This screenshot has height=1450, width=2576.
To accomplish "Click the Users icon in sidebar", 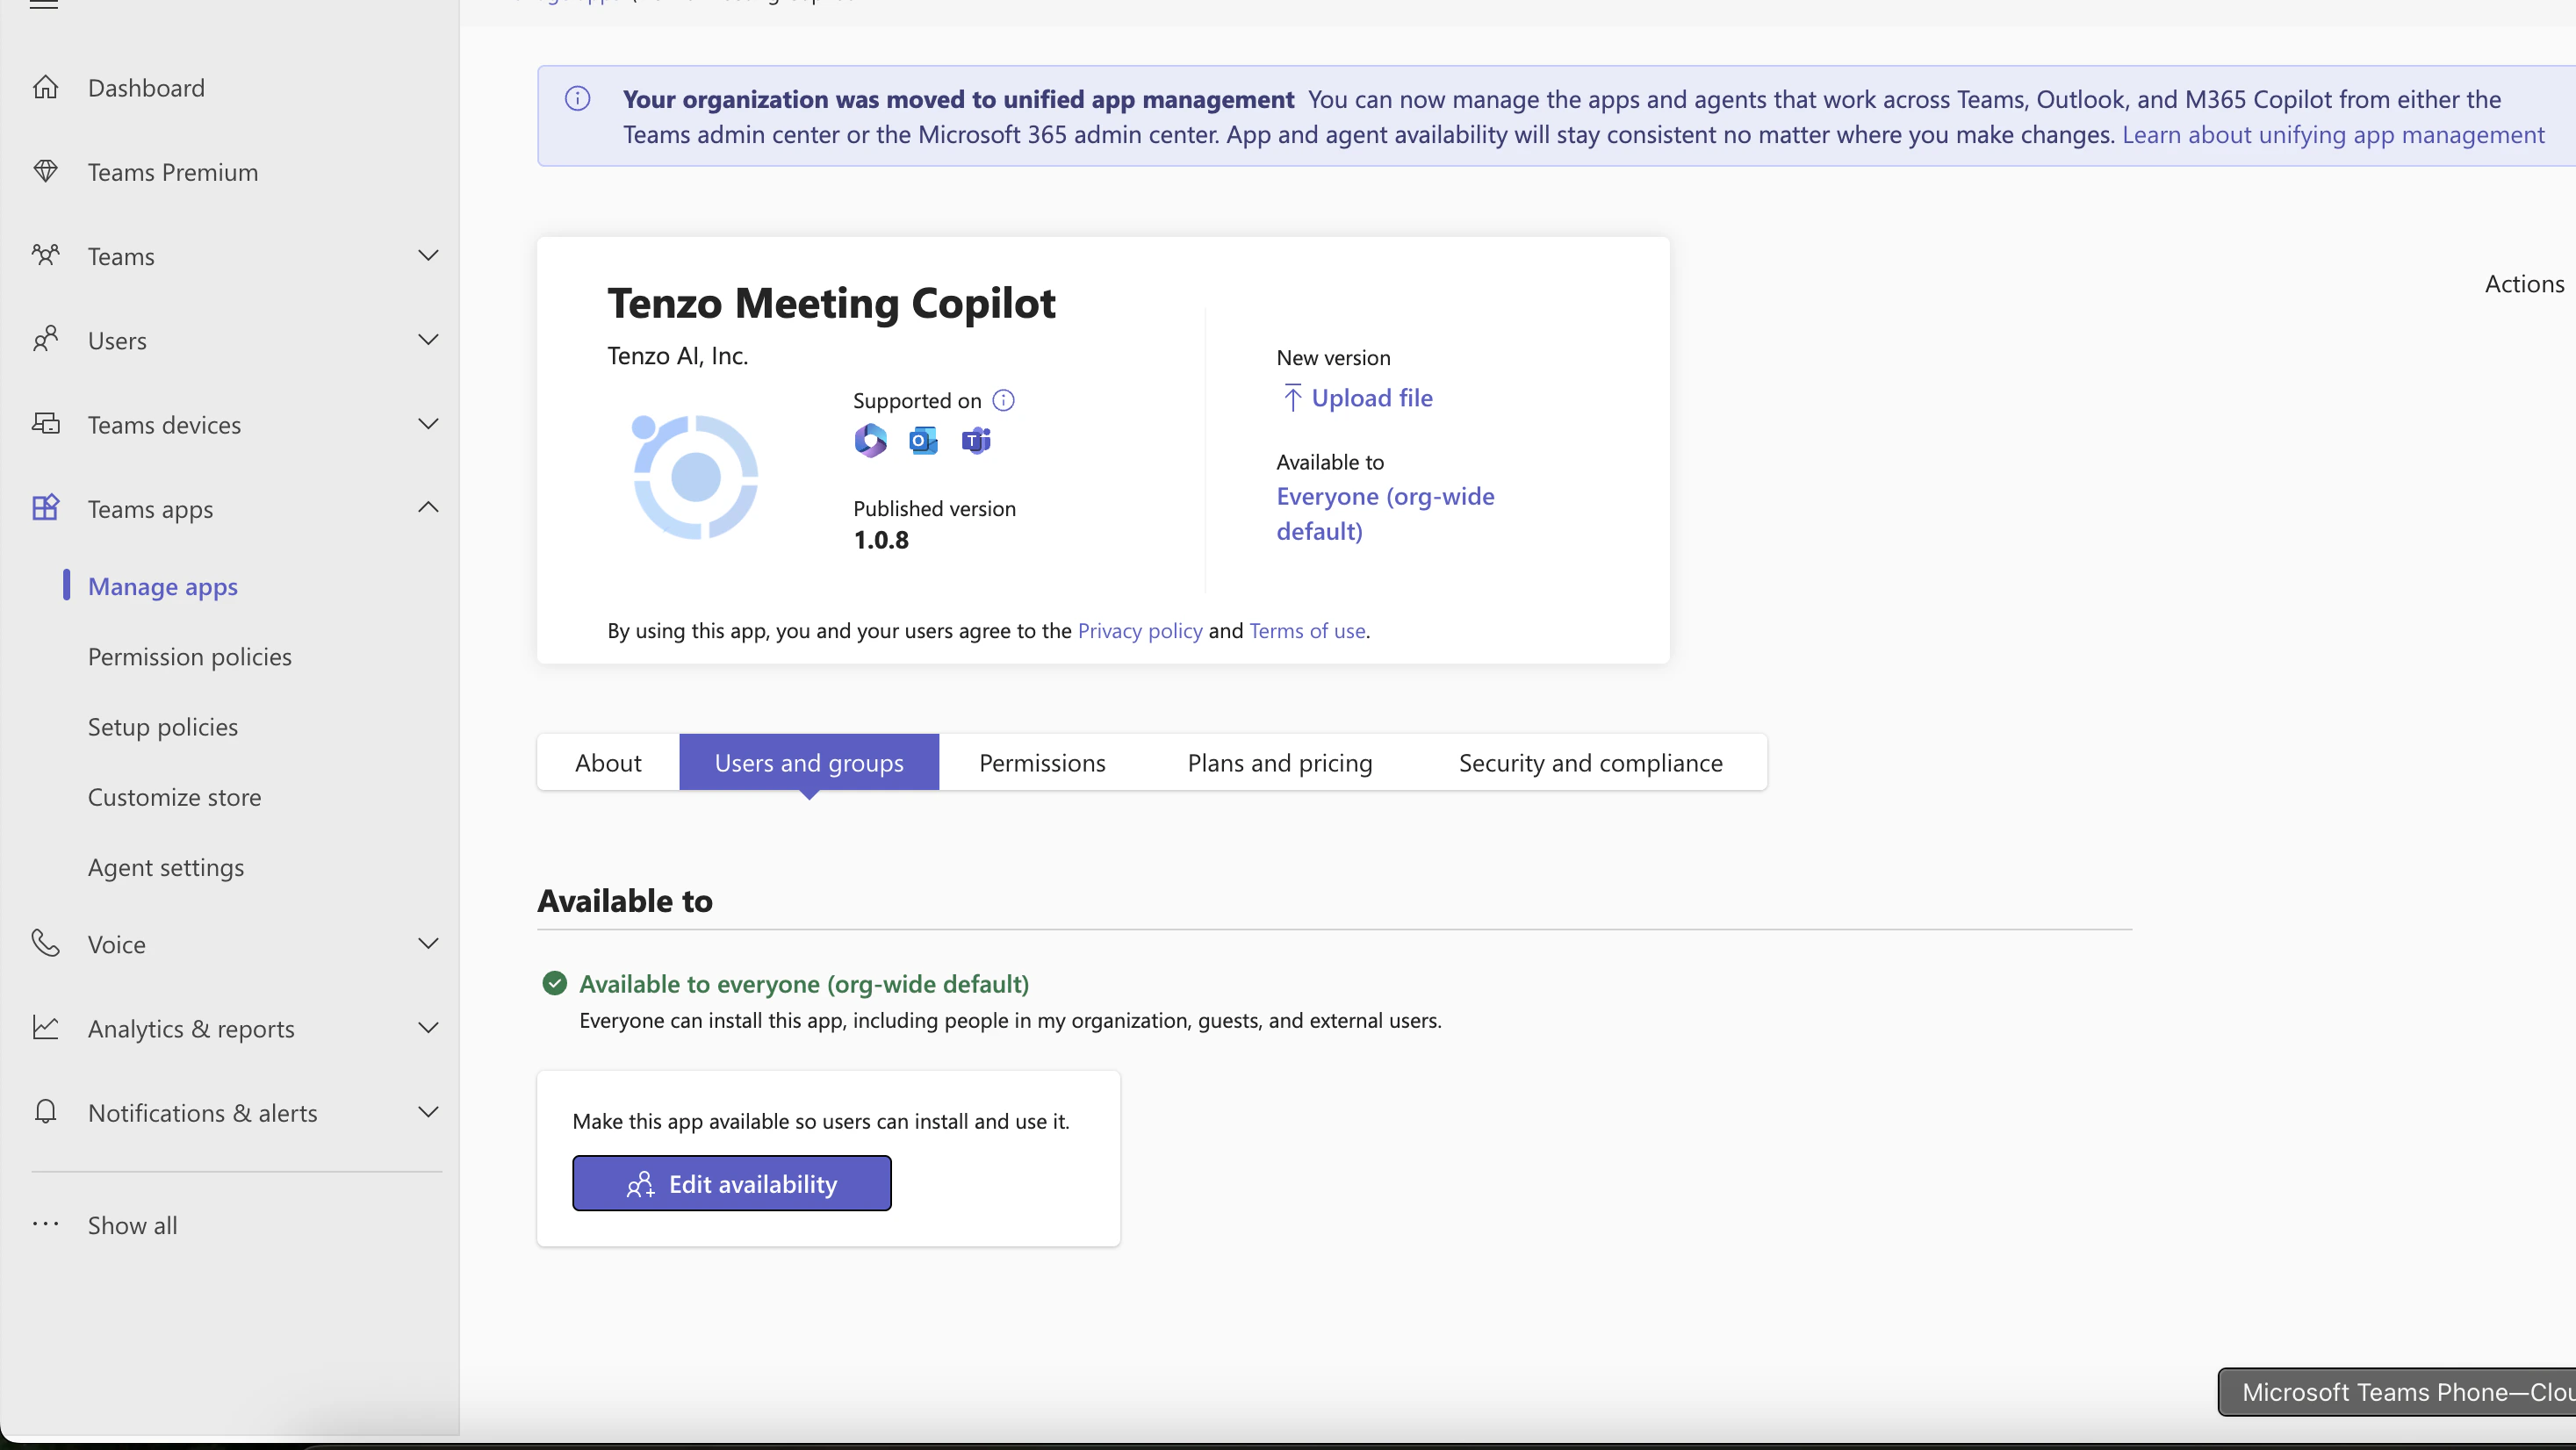I will [45, 340].
